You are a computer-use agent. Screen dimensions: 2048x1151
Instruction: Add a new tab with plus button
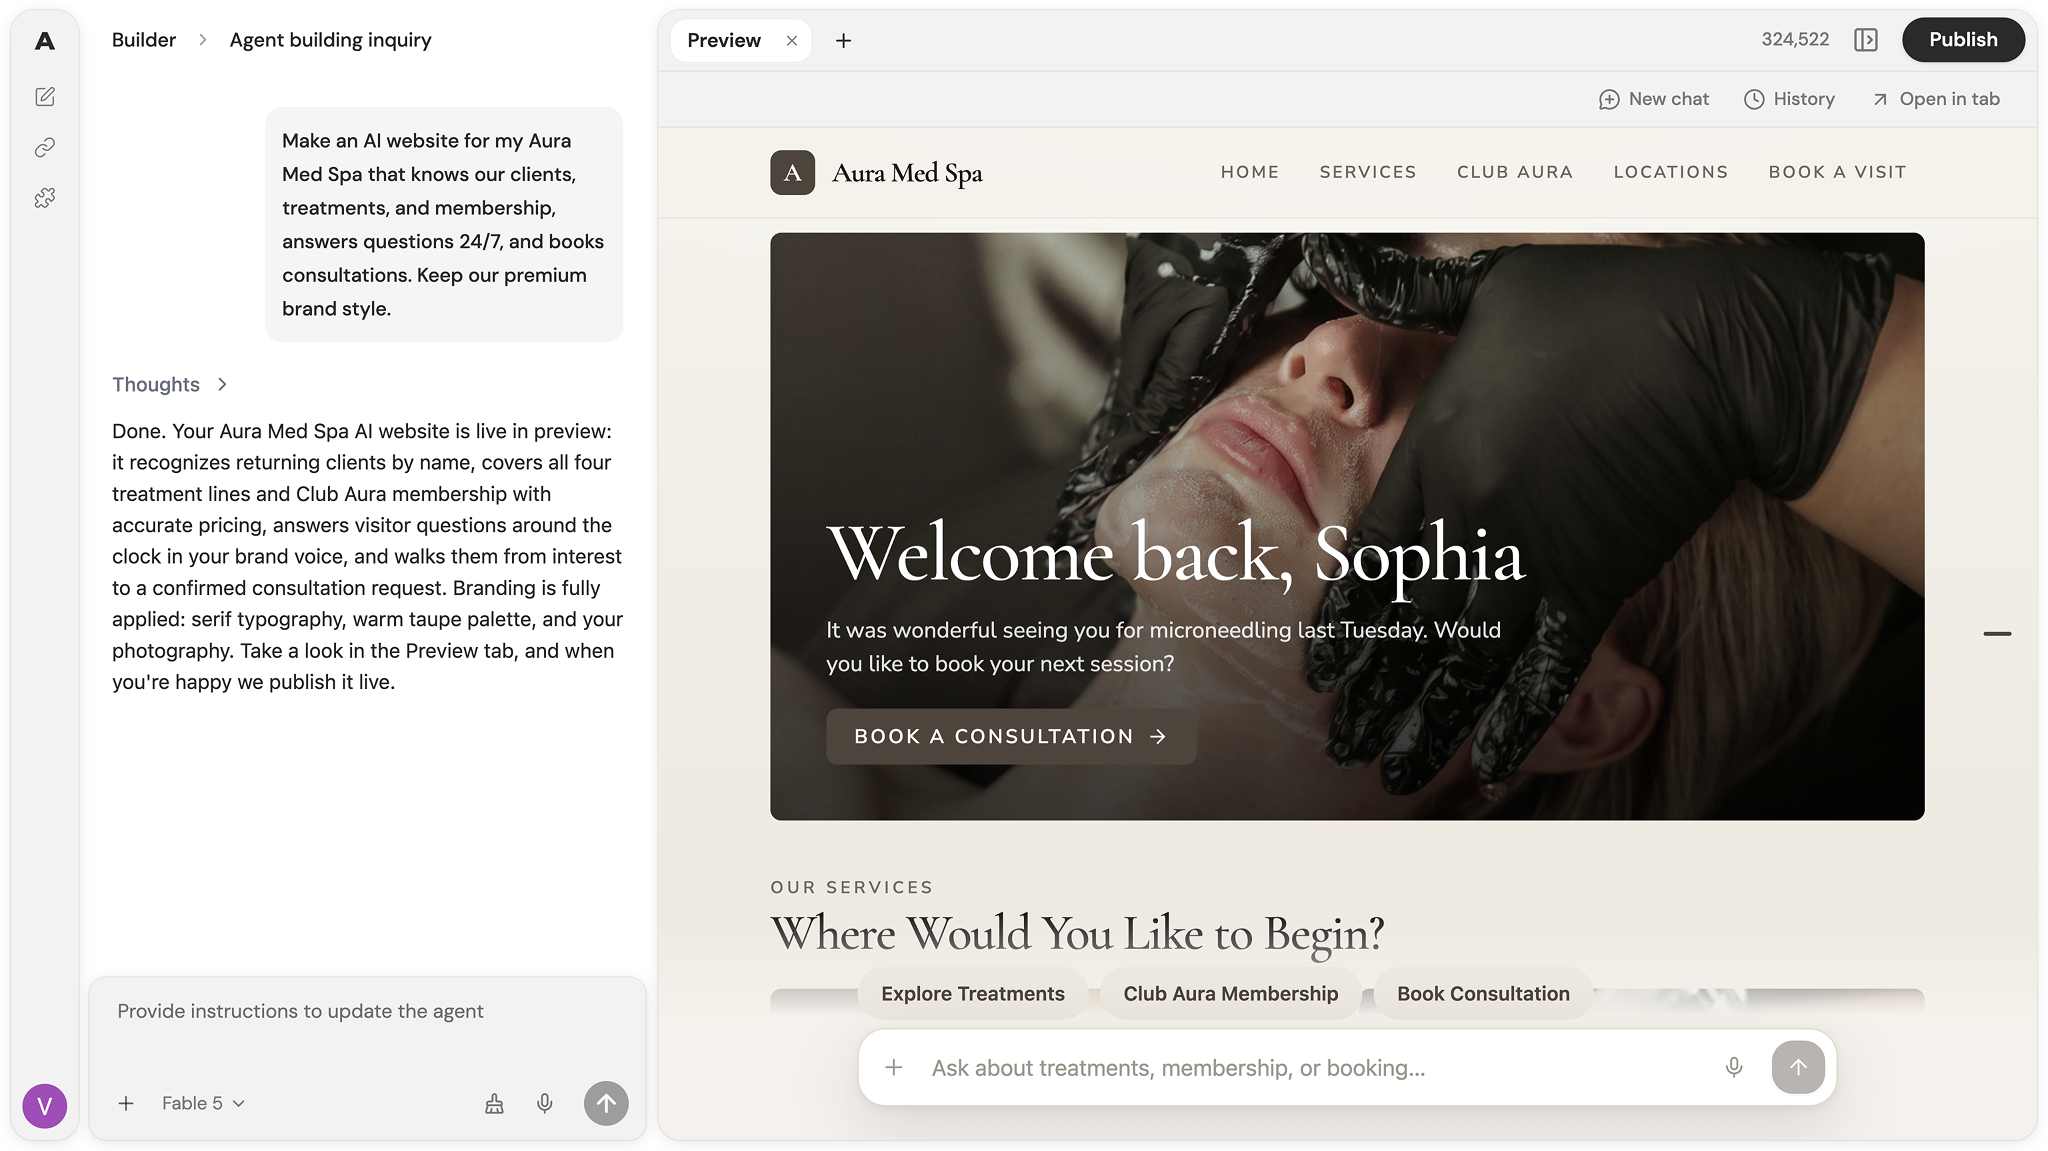click(x=843, y=40)
